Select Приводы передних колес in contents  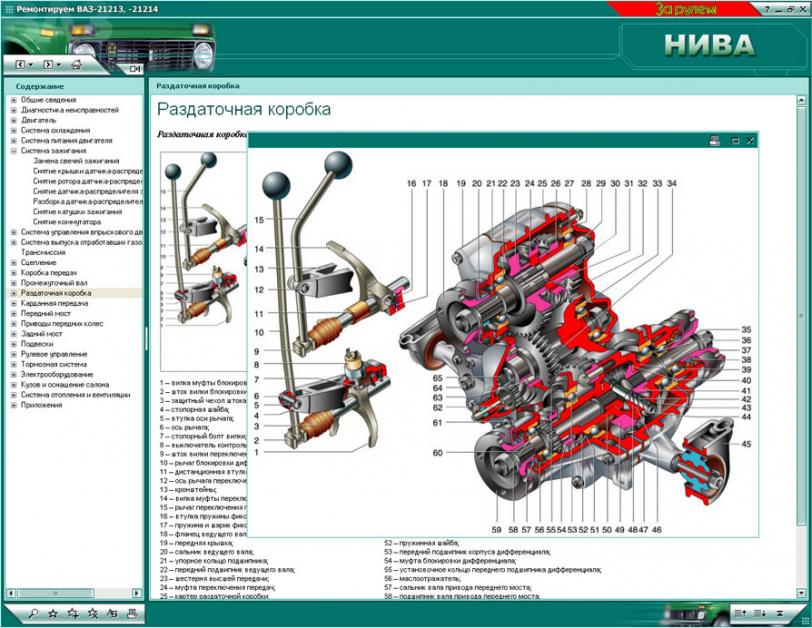[62, 324]
